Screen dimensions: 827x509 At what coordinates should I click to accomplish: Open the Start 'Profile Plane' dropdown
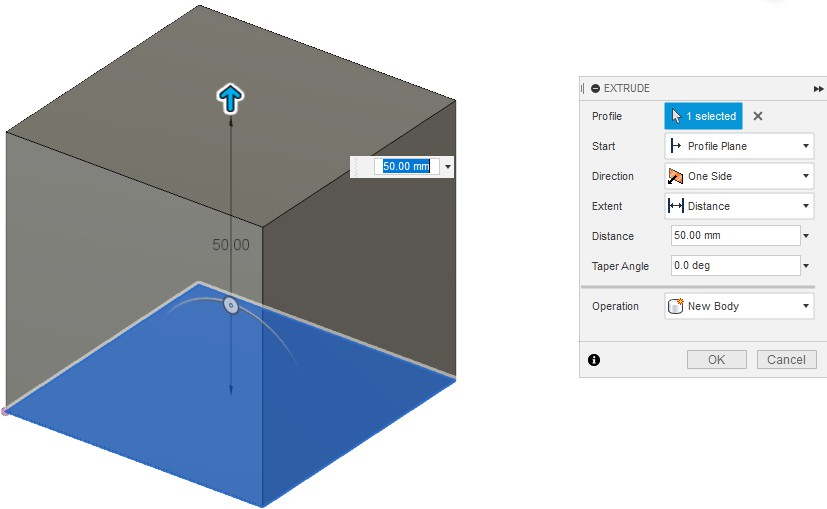coord(739,146)
